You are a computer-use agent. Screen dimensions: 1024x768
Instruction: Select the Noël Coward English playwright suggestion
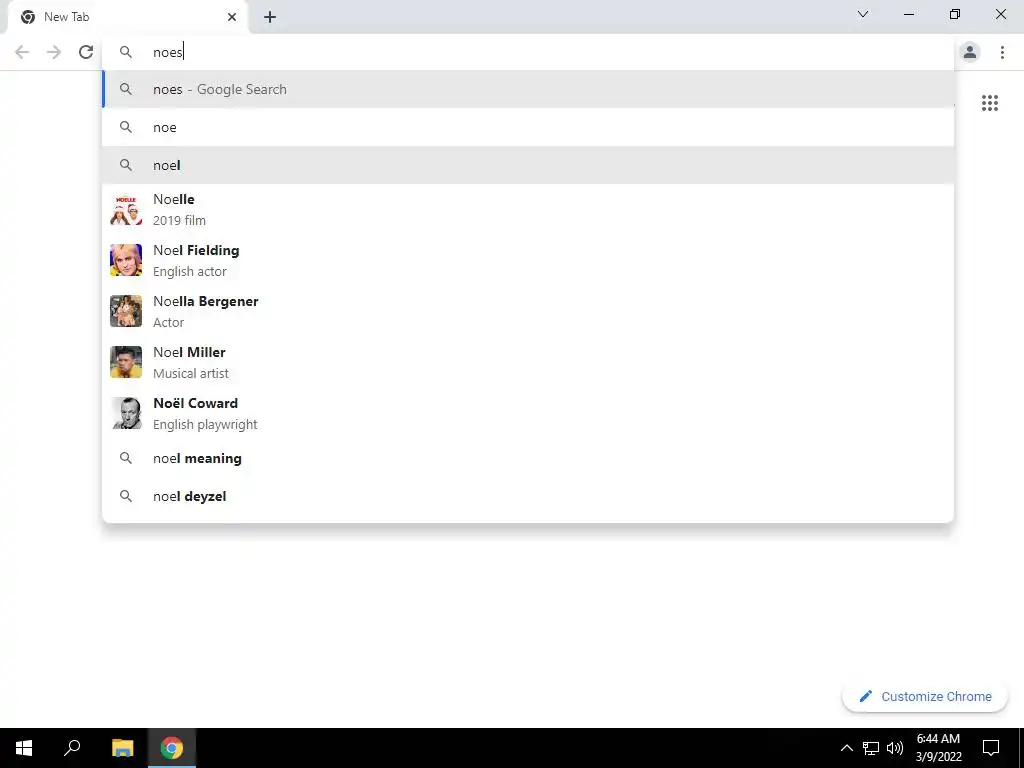tap(528, 413)
